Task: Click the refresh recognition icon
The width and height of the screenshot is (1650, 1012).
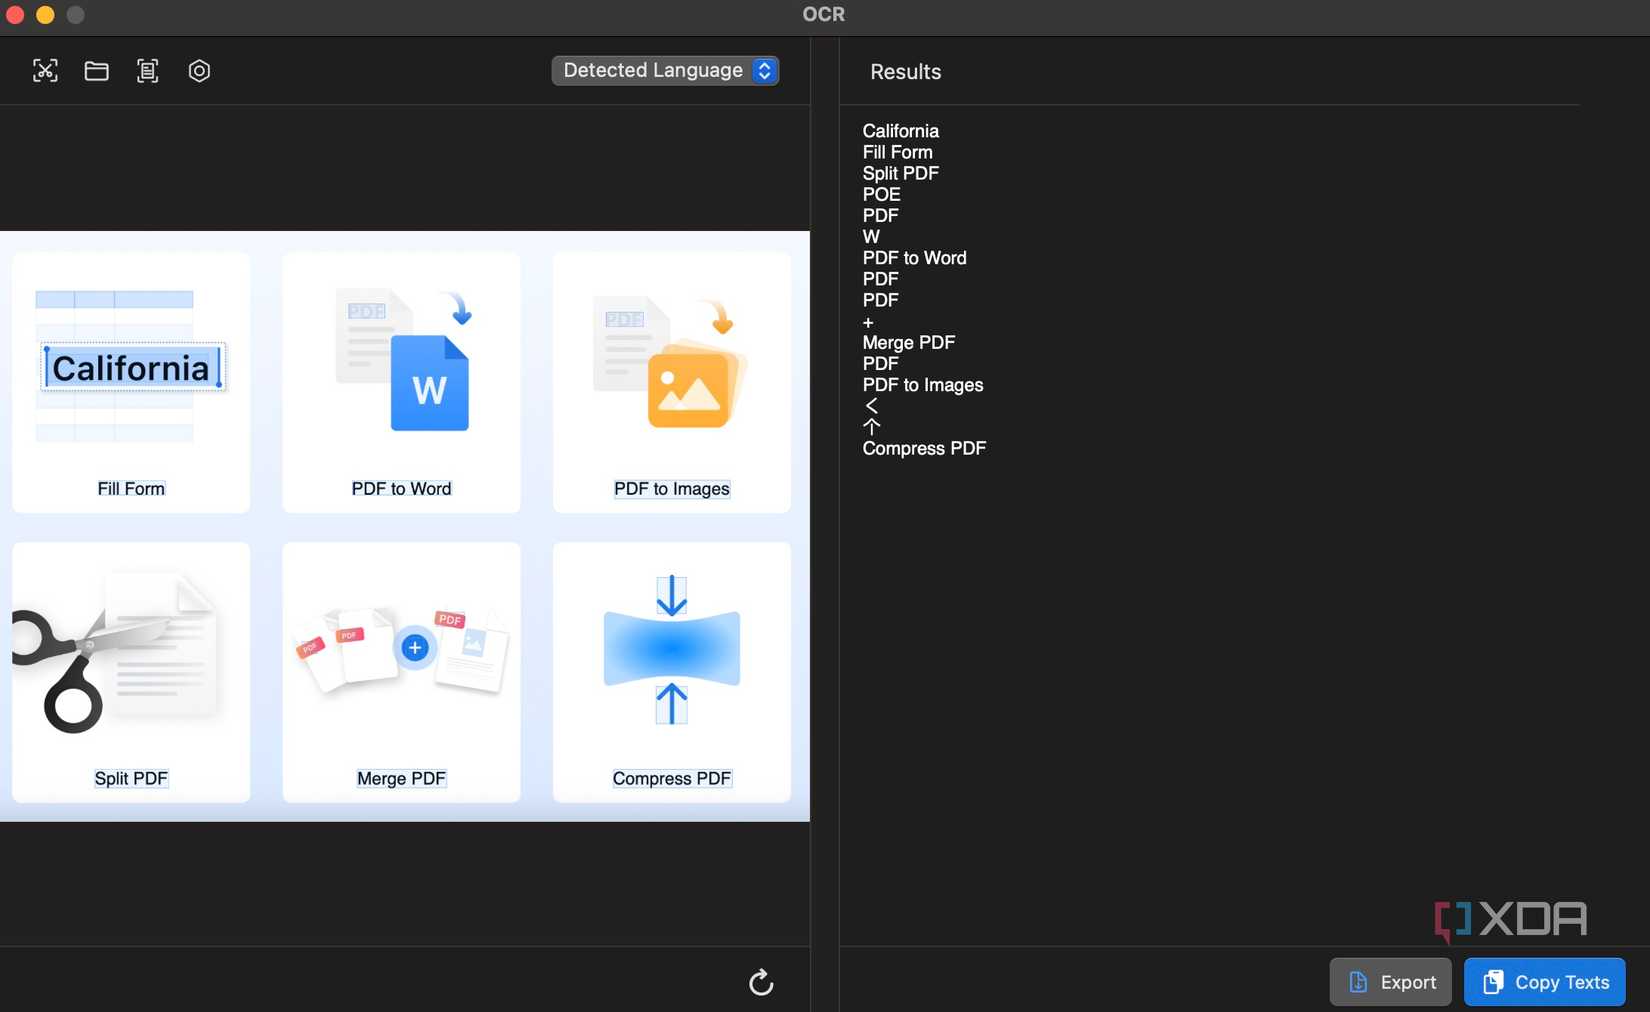Action: (x=761, y=982)
